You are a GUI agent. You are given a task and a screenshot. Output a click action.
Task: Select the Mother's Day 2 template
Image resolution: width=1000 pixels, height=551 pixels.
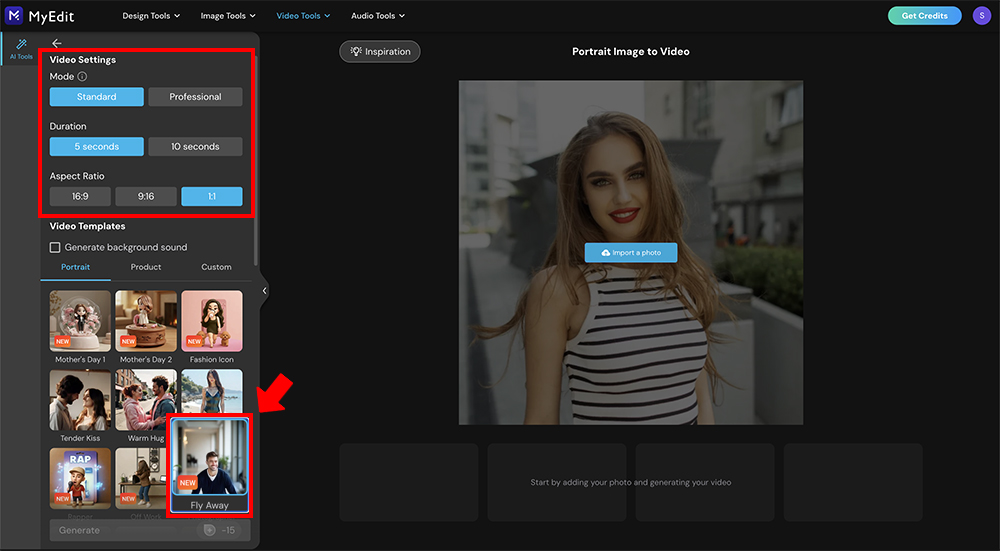coord(146,321)
